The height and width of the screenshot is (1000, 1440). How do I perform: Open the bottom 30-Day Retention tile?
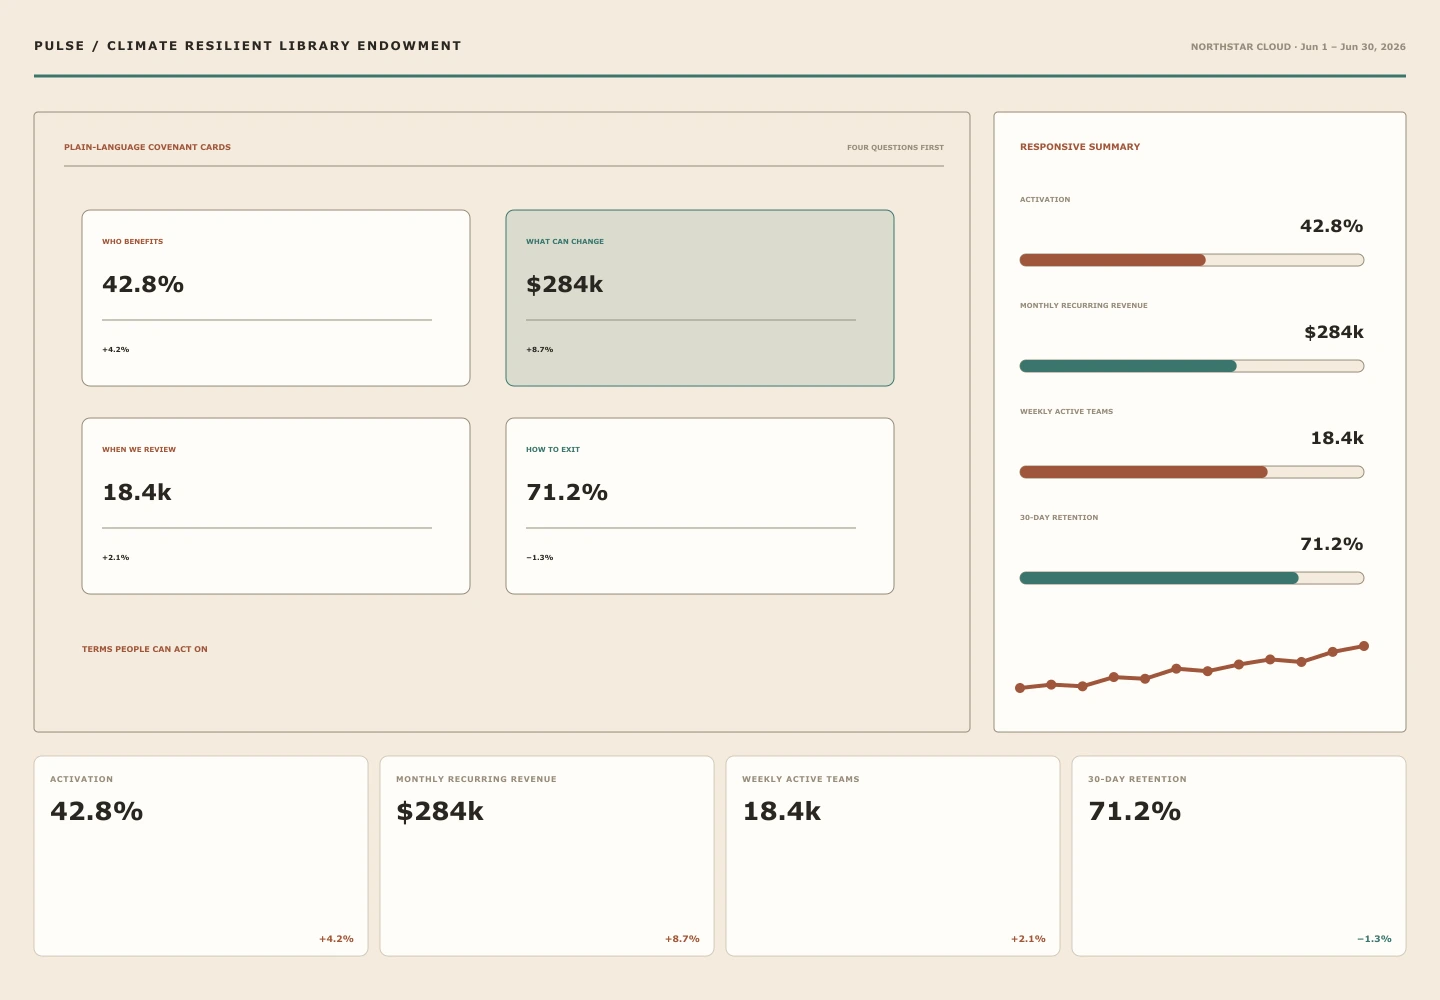coord(1239,856)
